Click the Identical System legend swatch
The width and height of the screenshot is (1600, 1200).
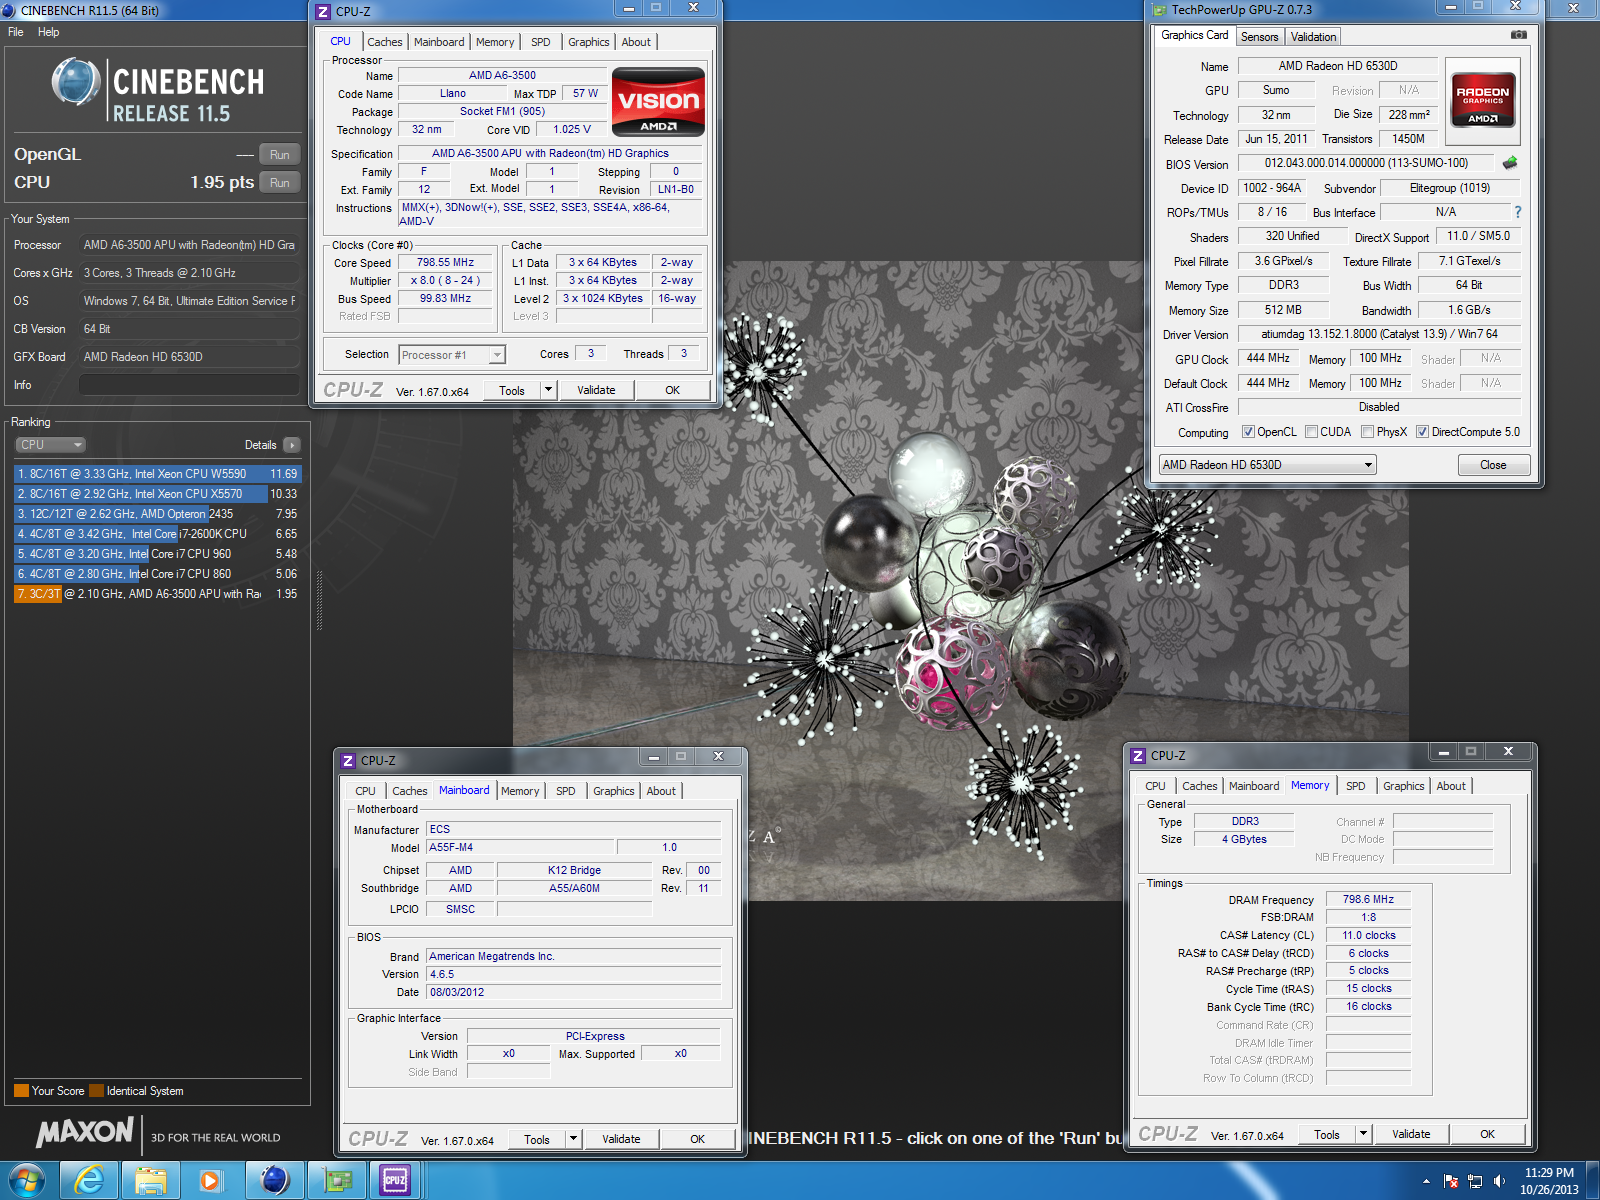pos(96,1091)
